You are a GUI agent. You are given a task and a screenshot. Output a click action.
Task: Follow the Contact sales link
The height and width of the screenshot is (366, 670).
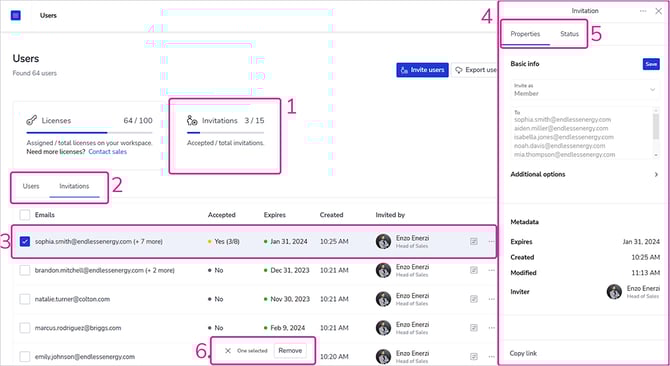coord(108,152)
